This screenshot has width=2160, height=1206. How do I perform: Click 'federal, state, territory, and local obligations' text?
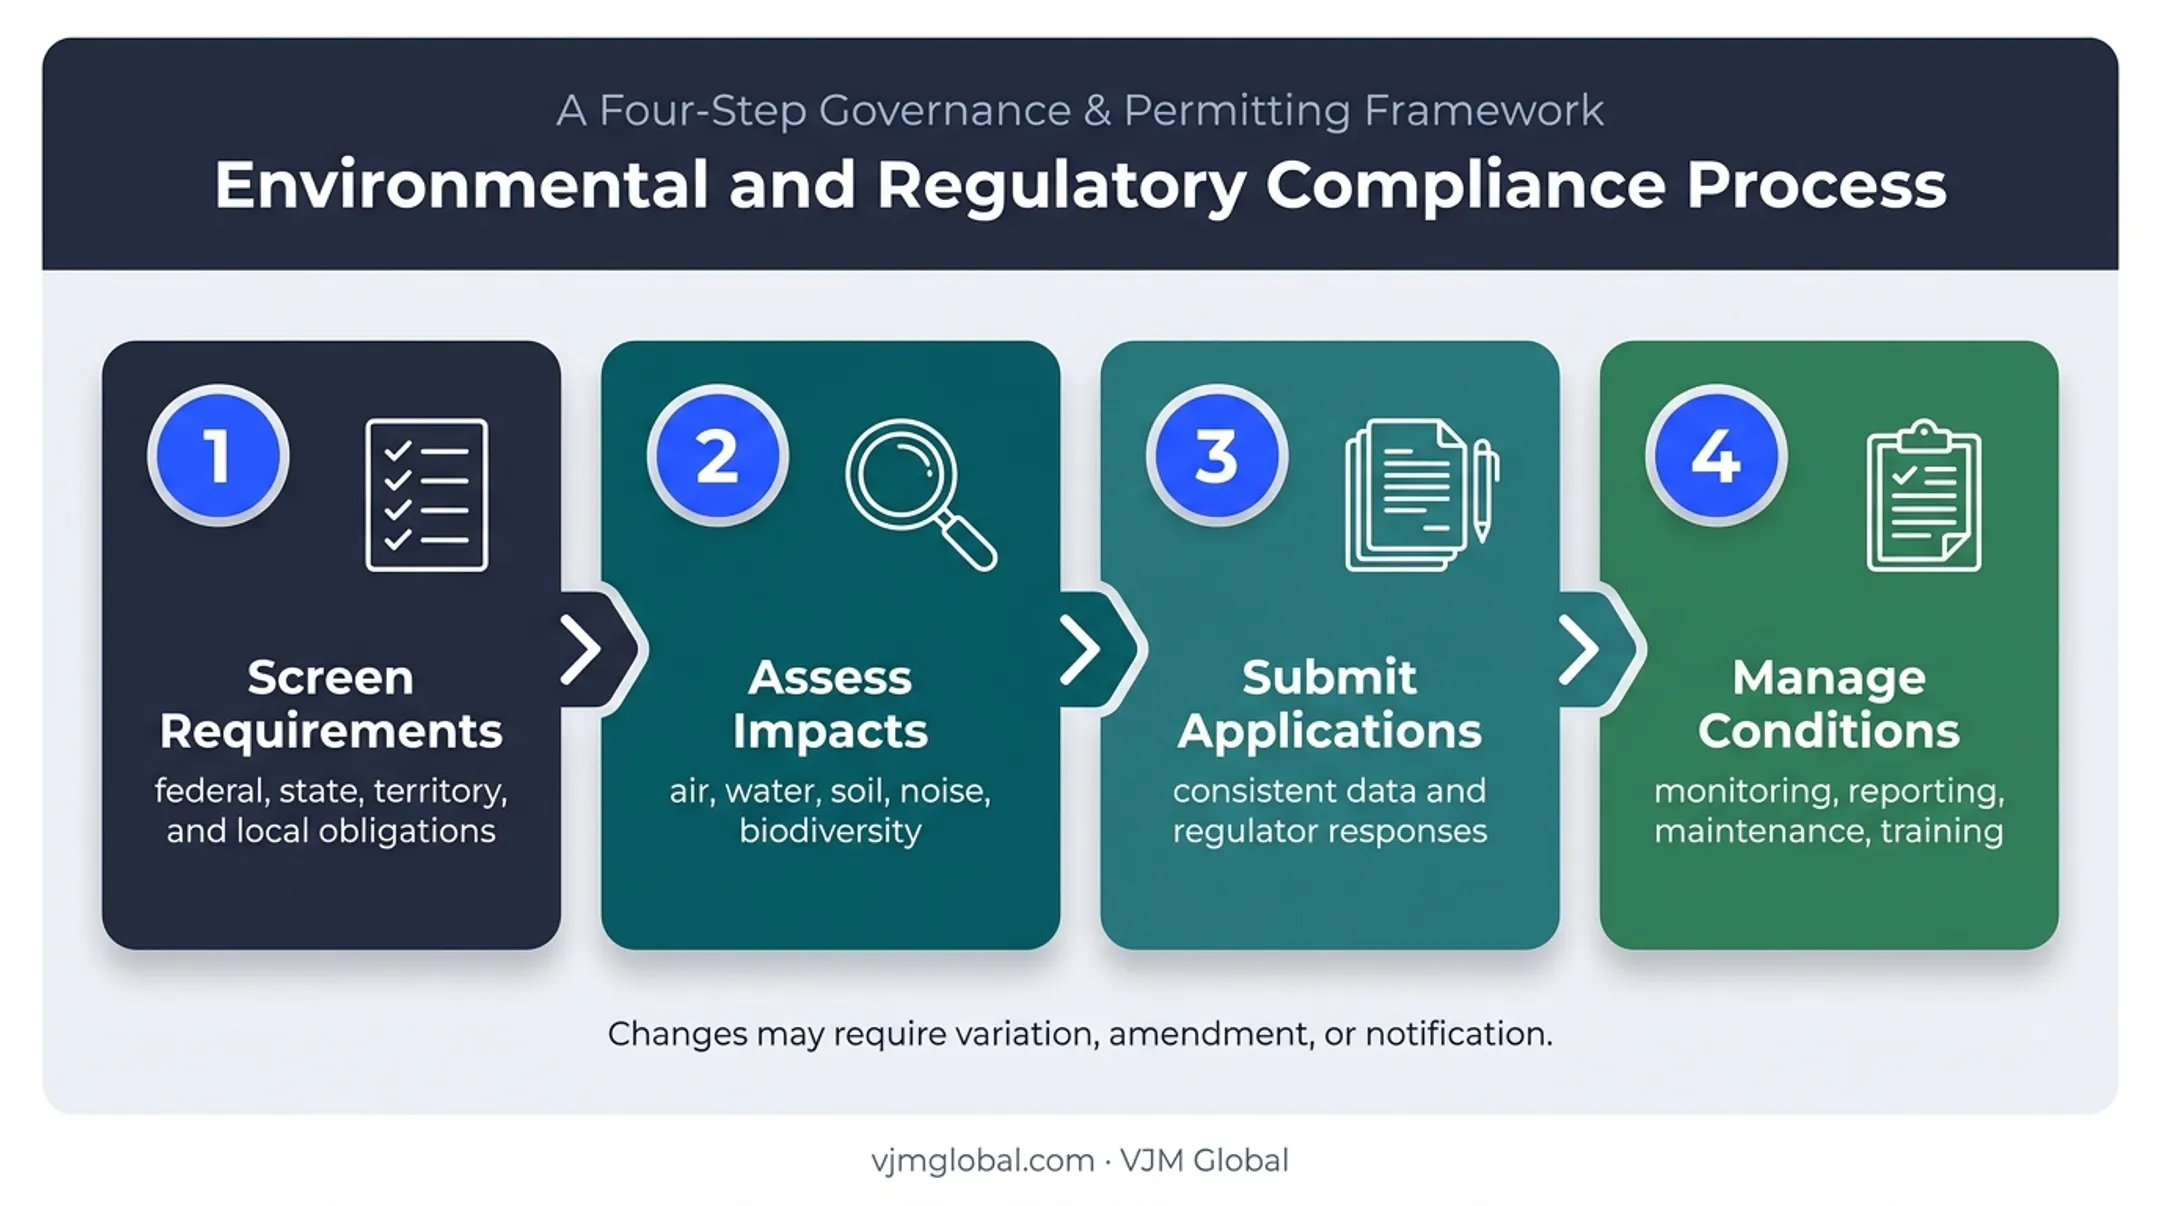[331, 811]
